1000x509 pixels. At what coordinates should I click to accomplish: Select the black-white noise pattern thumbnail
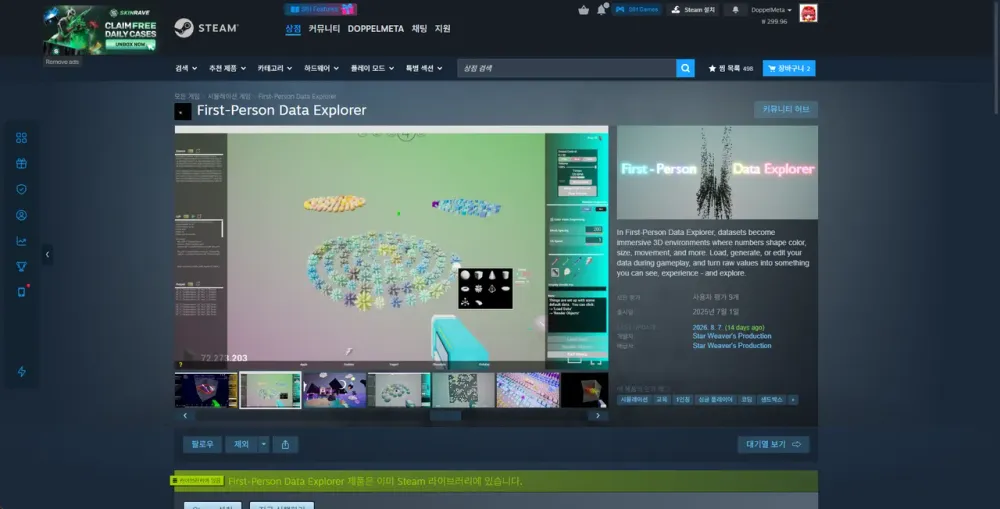pyautogui.click(x=463, y=390)
